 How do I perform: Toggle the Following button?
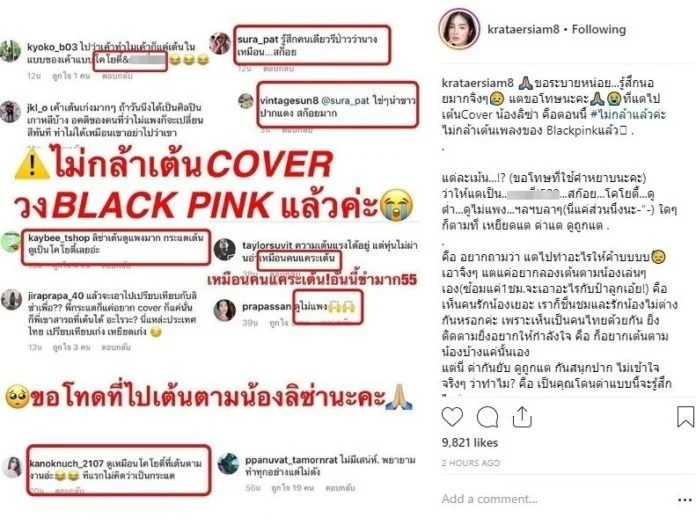[x=599, y=29]
